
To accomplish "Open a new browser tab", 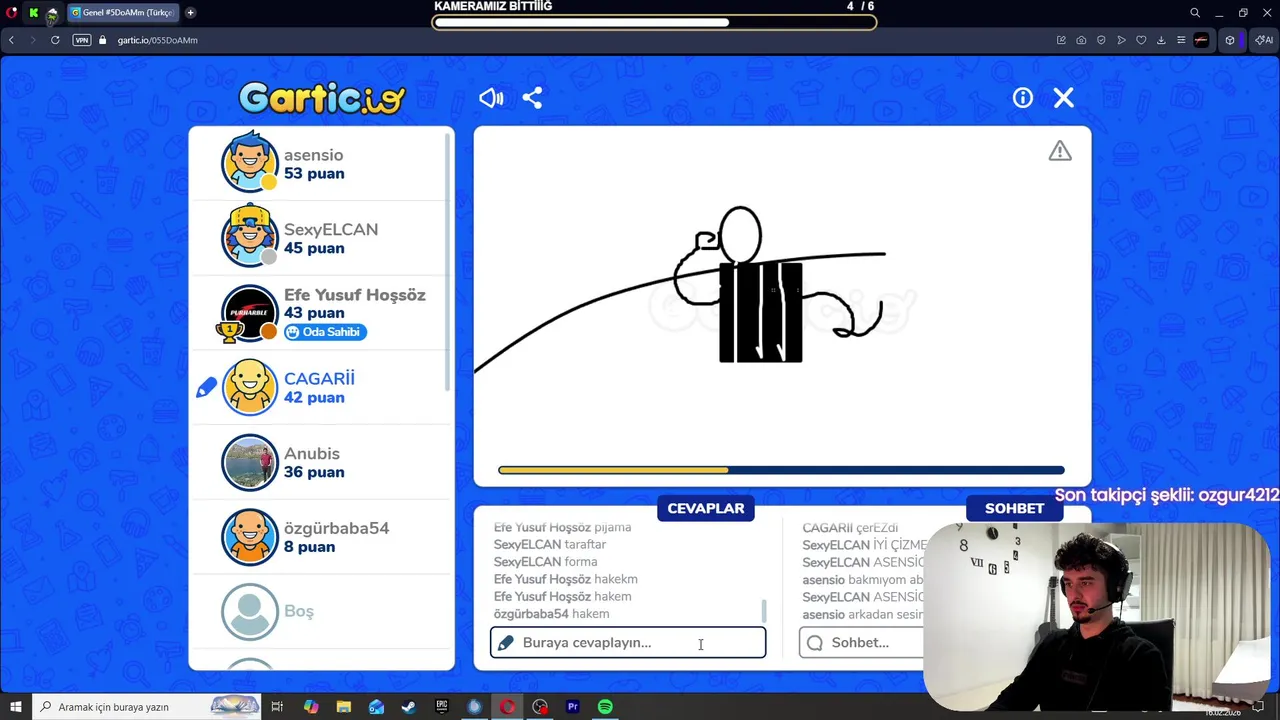I will [190, 13].
